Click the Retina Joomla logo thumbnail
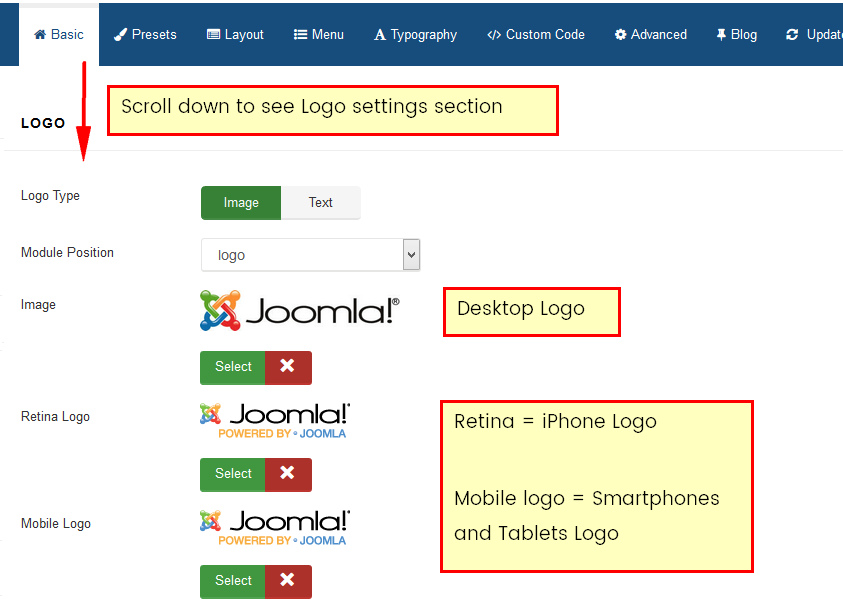 pyautogui.click(x=275, y=421)
